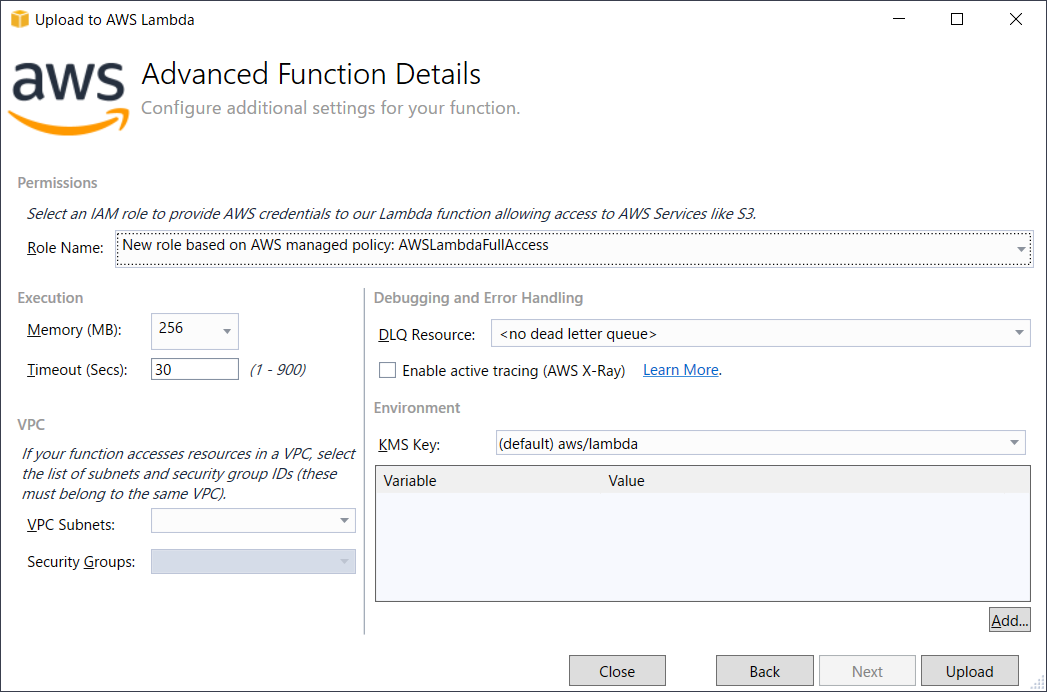This screenshot has height=692, width=1047.
Task: Enable active tracing (AWS X-Ray) checkbox
Action: pyautogui.click(x=387, y=370)
